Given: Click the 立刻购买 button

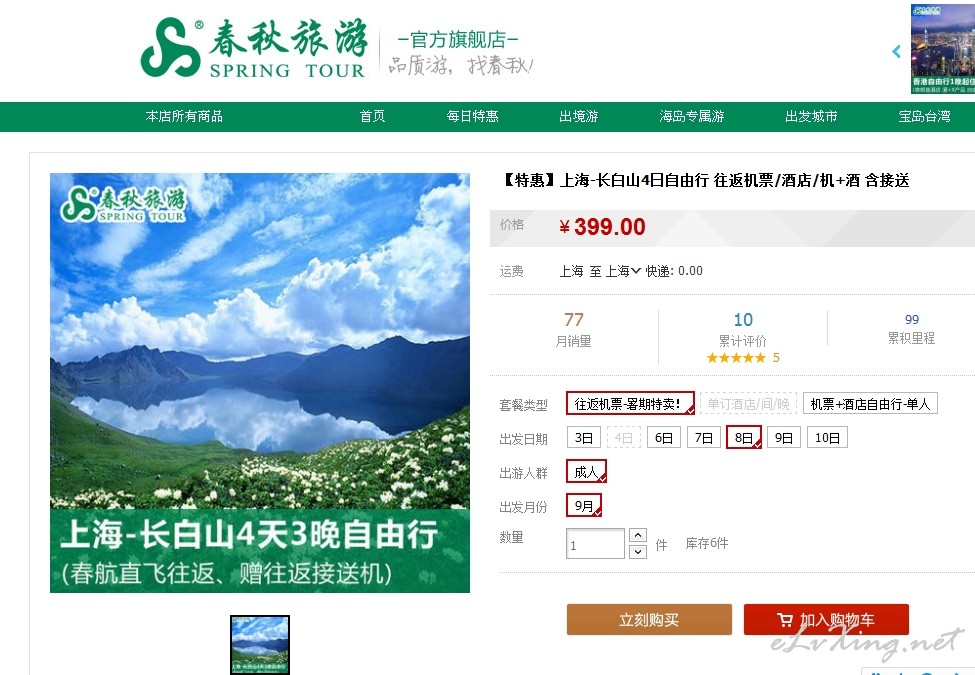Looking at the screenshot, I should 649,620.
